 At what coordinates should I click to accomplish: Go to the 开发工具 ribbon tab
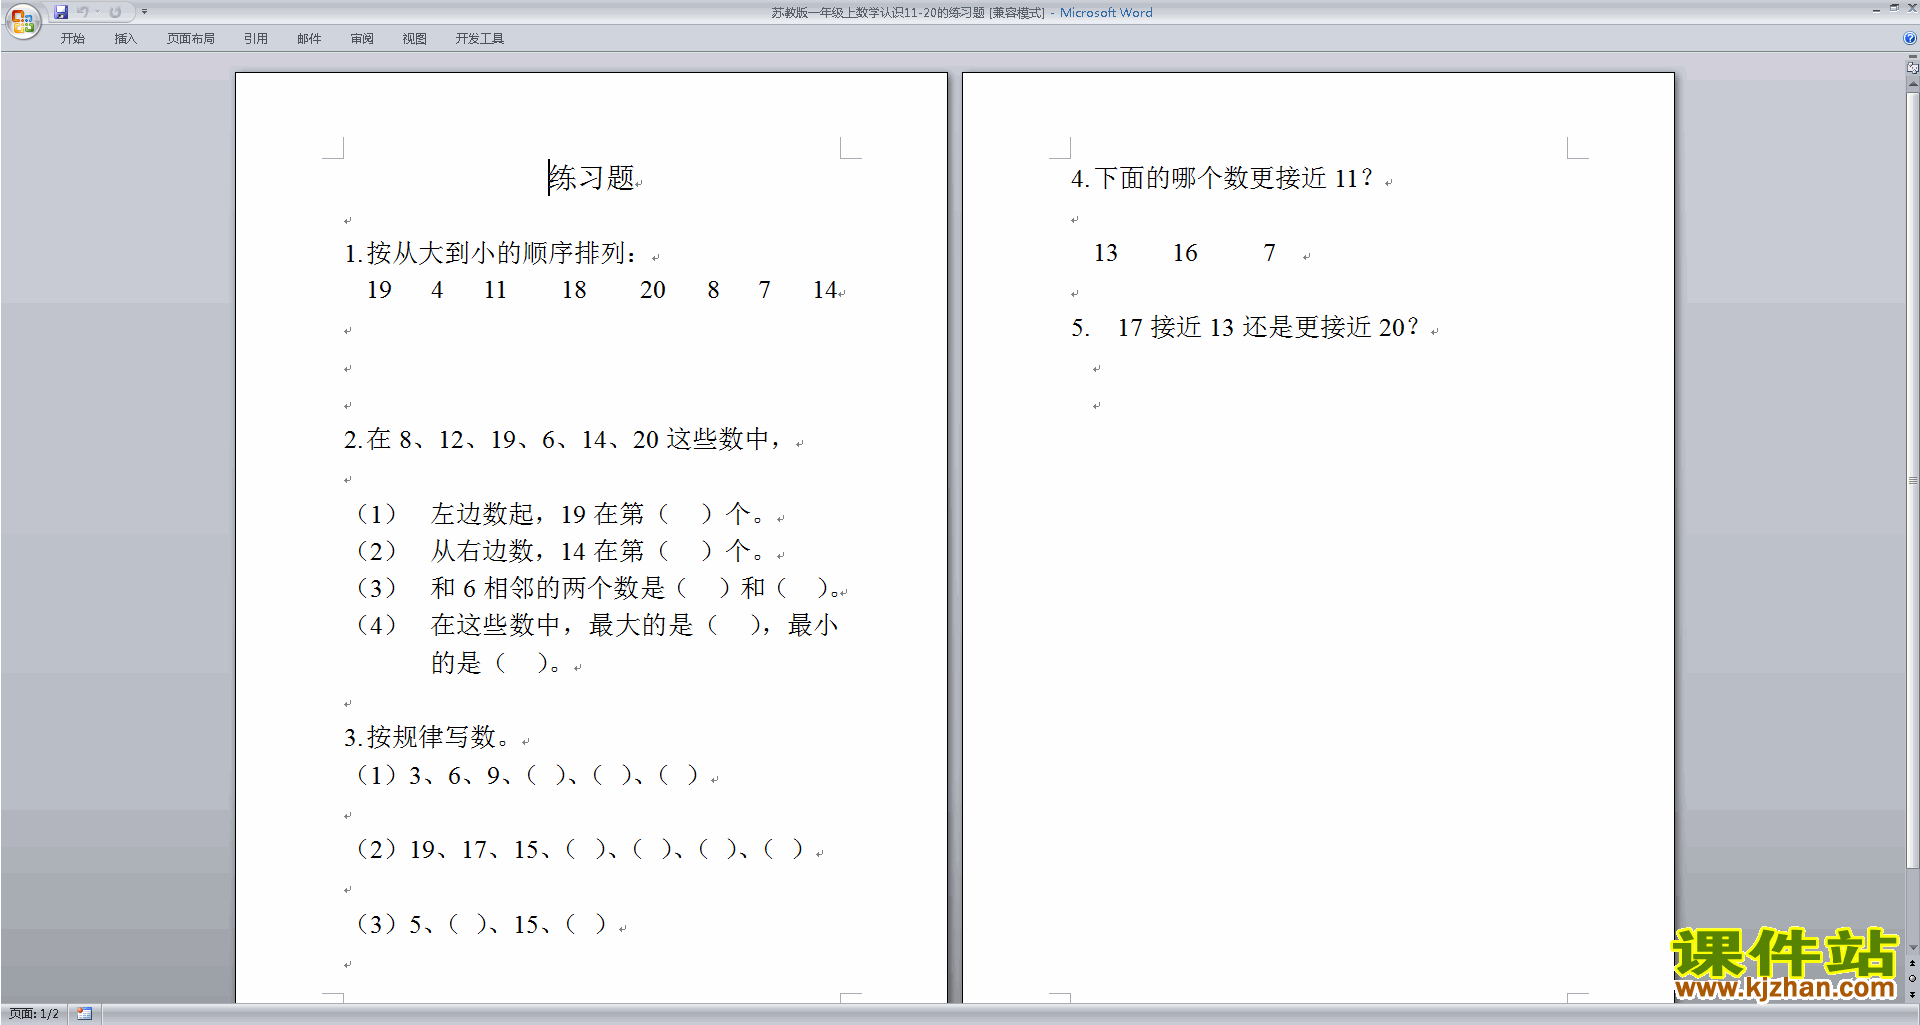(x=480, y=39)
